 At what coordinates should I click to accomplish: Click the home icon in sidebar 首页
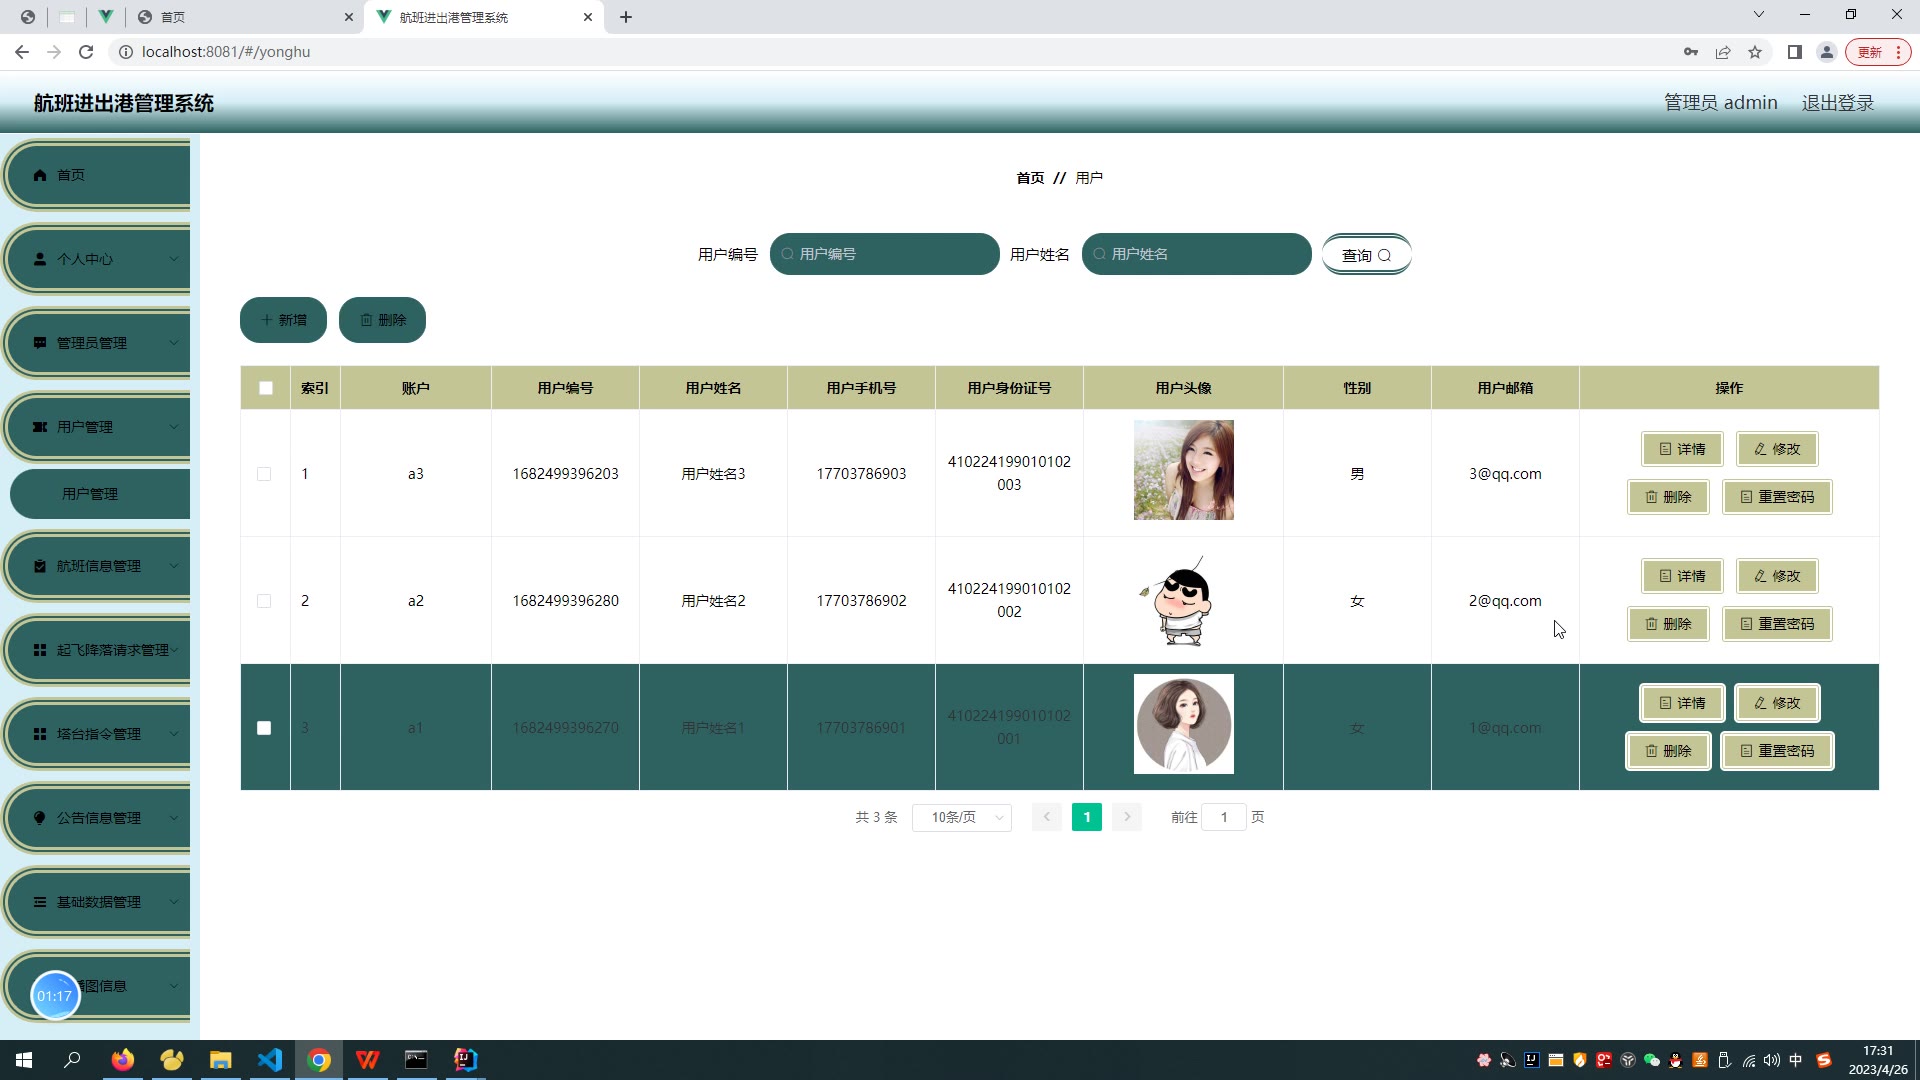[40, 175]
